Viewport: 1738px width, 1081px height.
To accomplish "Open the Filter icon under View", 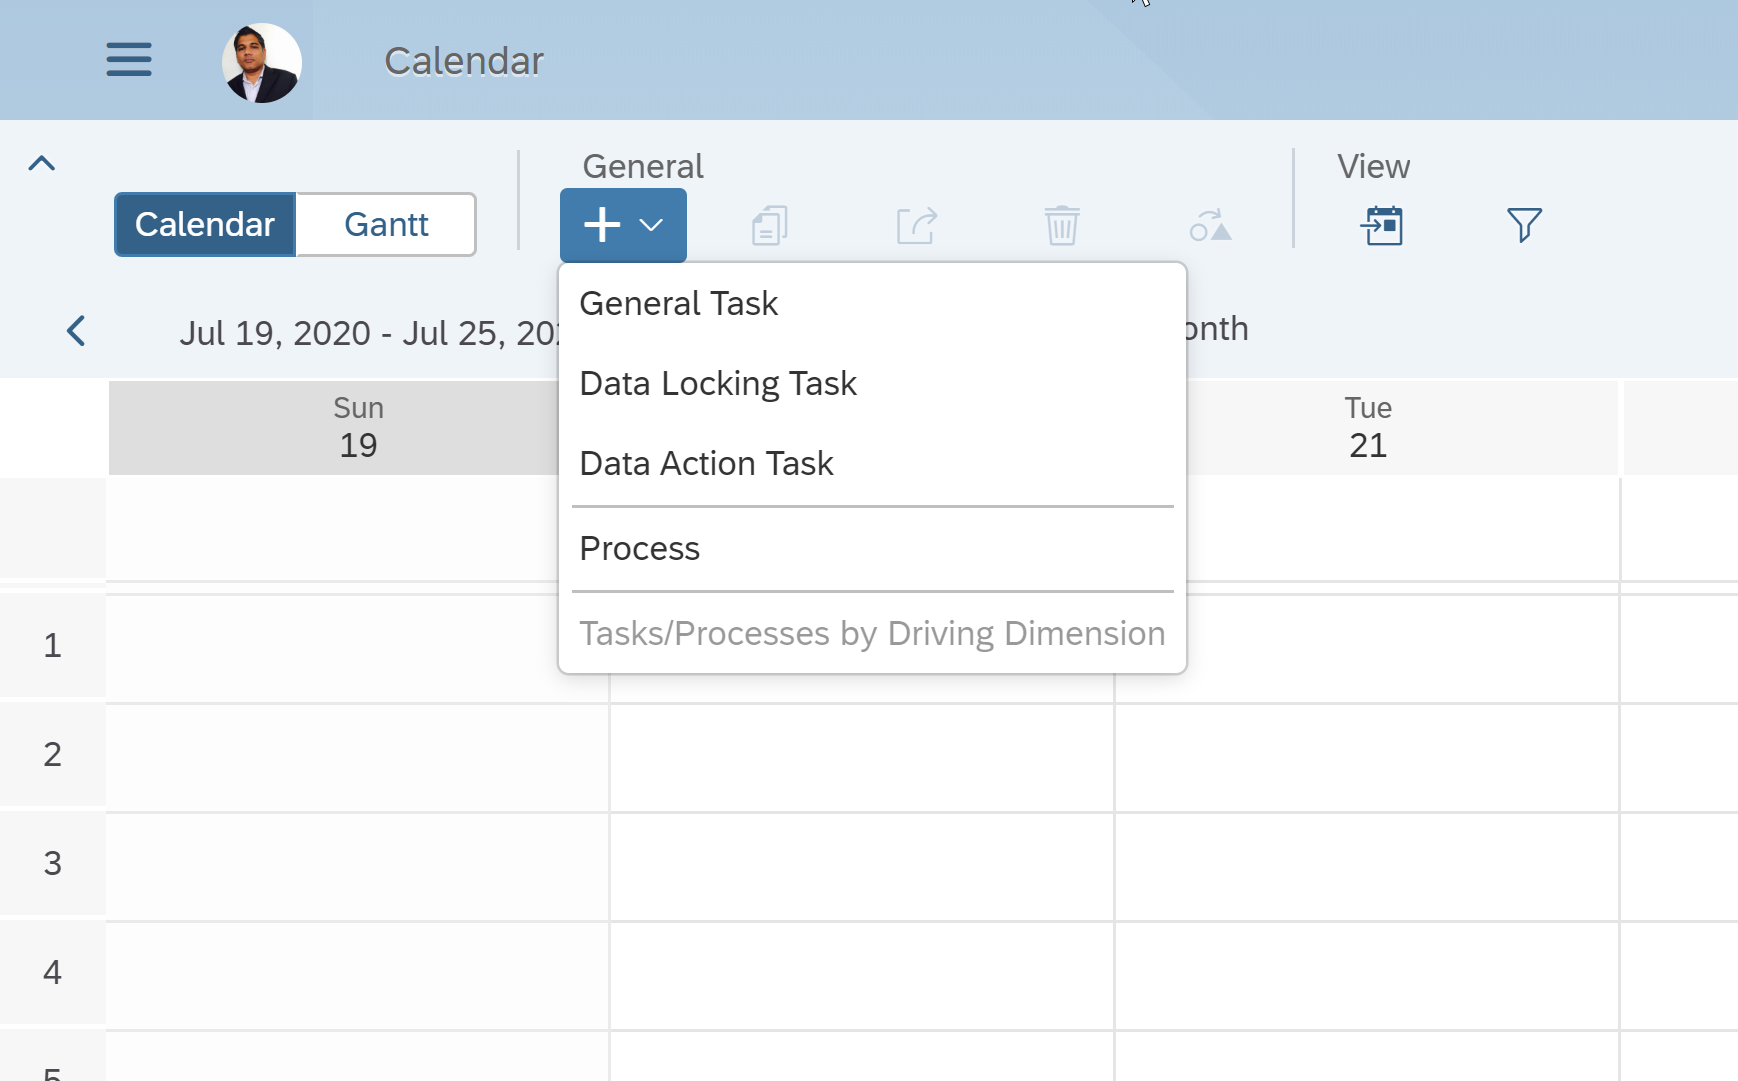I will (x=1524, y=226).
